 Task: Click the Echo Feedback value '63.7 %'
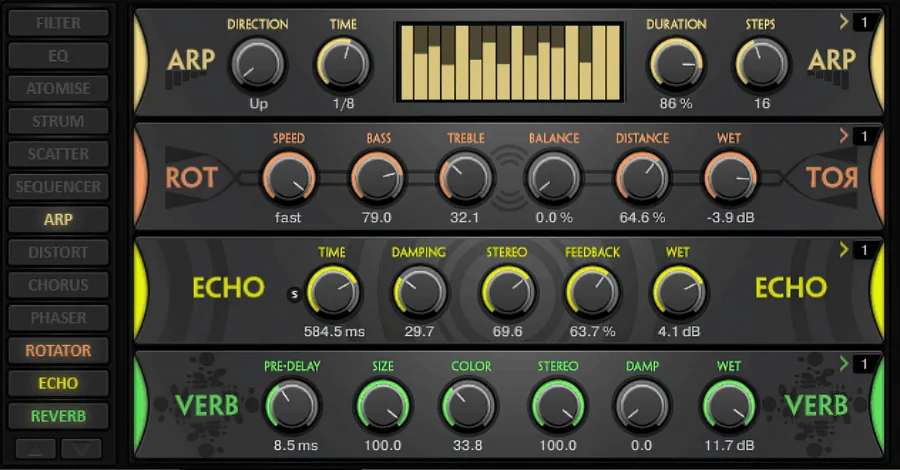point(592,332)
